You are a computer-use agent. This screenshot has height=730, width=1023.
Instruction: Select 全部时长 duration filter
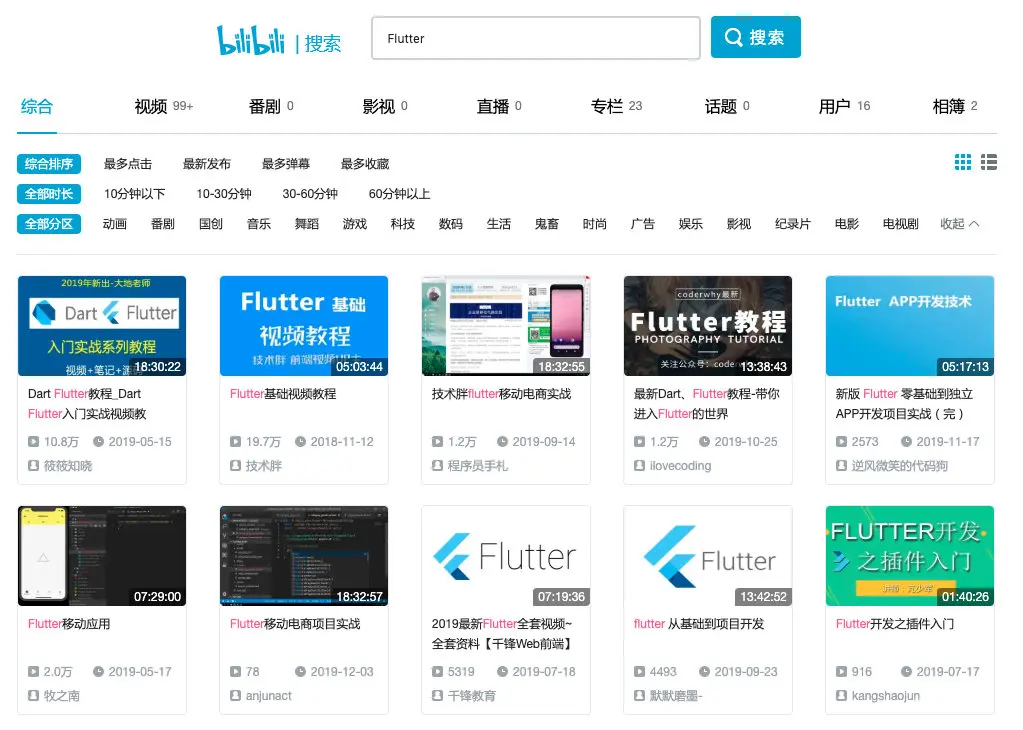point(49,194)
